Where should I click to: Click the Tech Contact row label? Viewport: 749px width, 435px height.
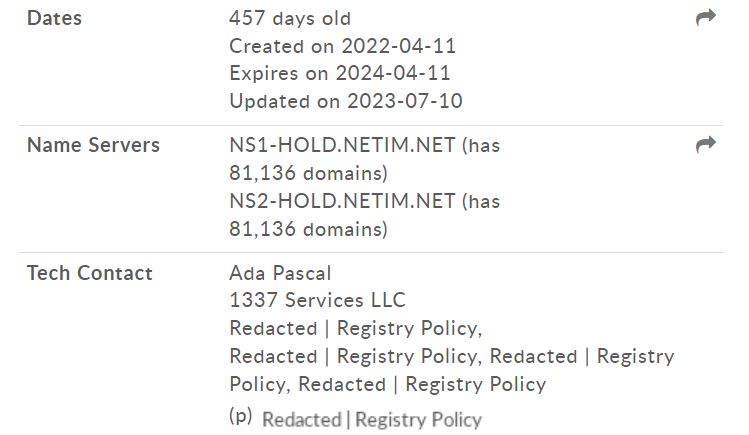click(x=90, y=273)
